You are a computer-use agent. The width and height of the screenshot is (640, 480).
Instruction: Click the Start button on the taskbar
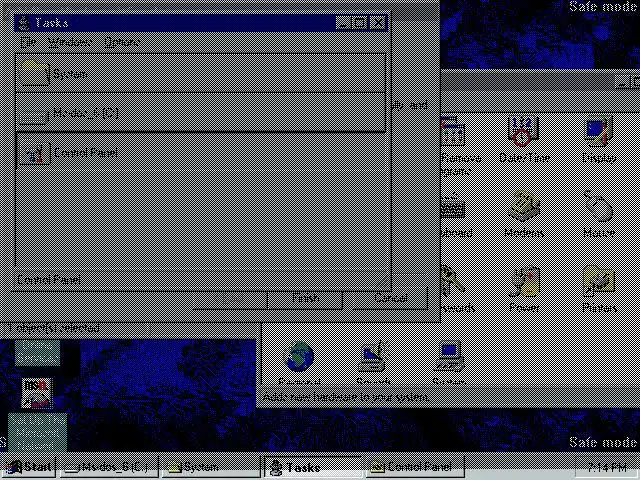point(29,467)
